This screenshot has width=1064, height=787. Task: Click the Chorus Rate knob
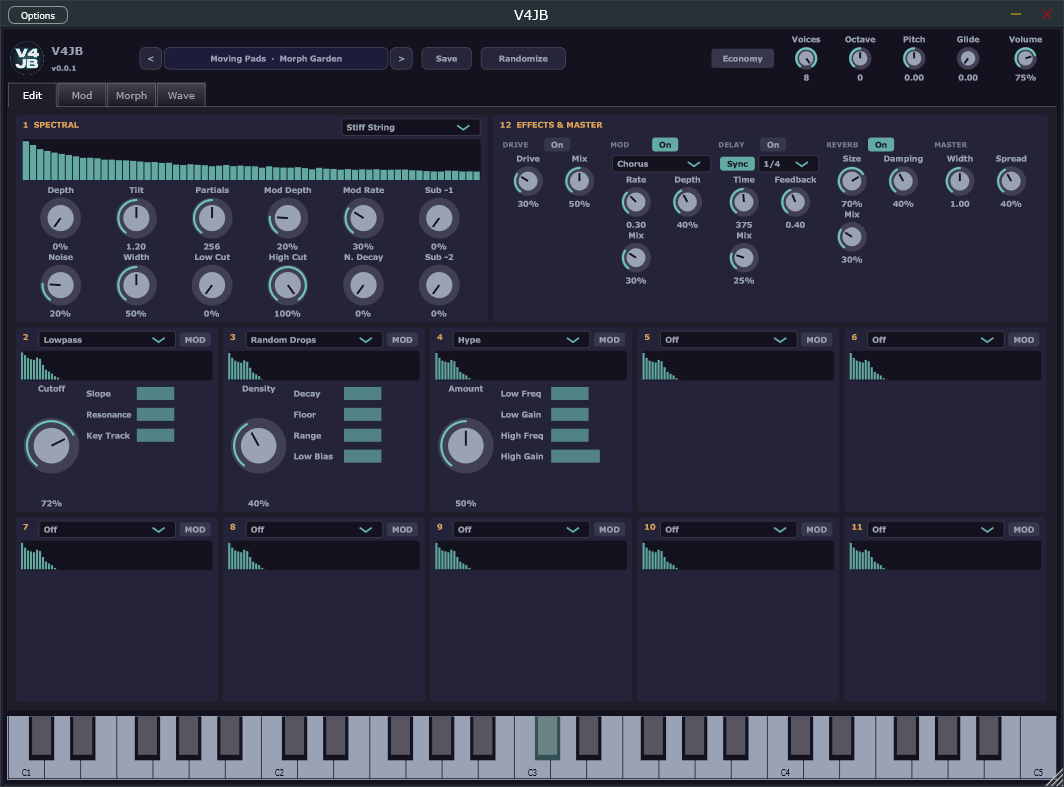click(635, 202)
